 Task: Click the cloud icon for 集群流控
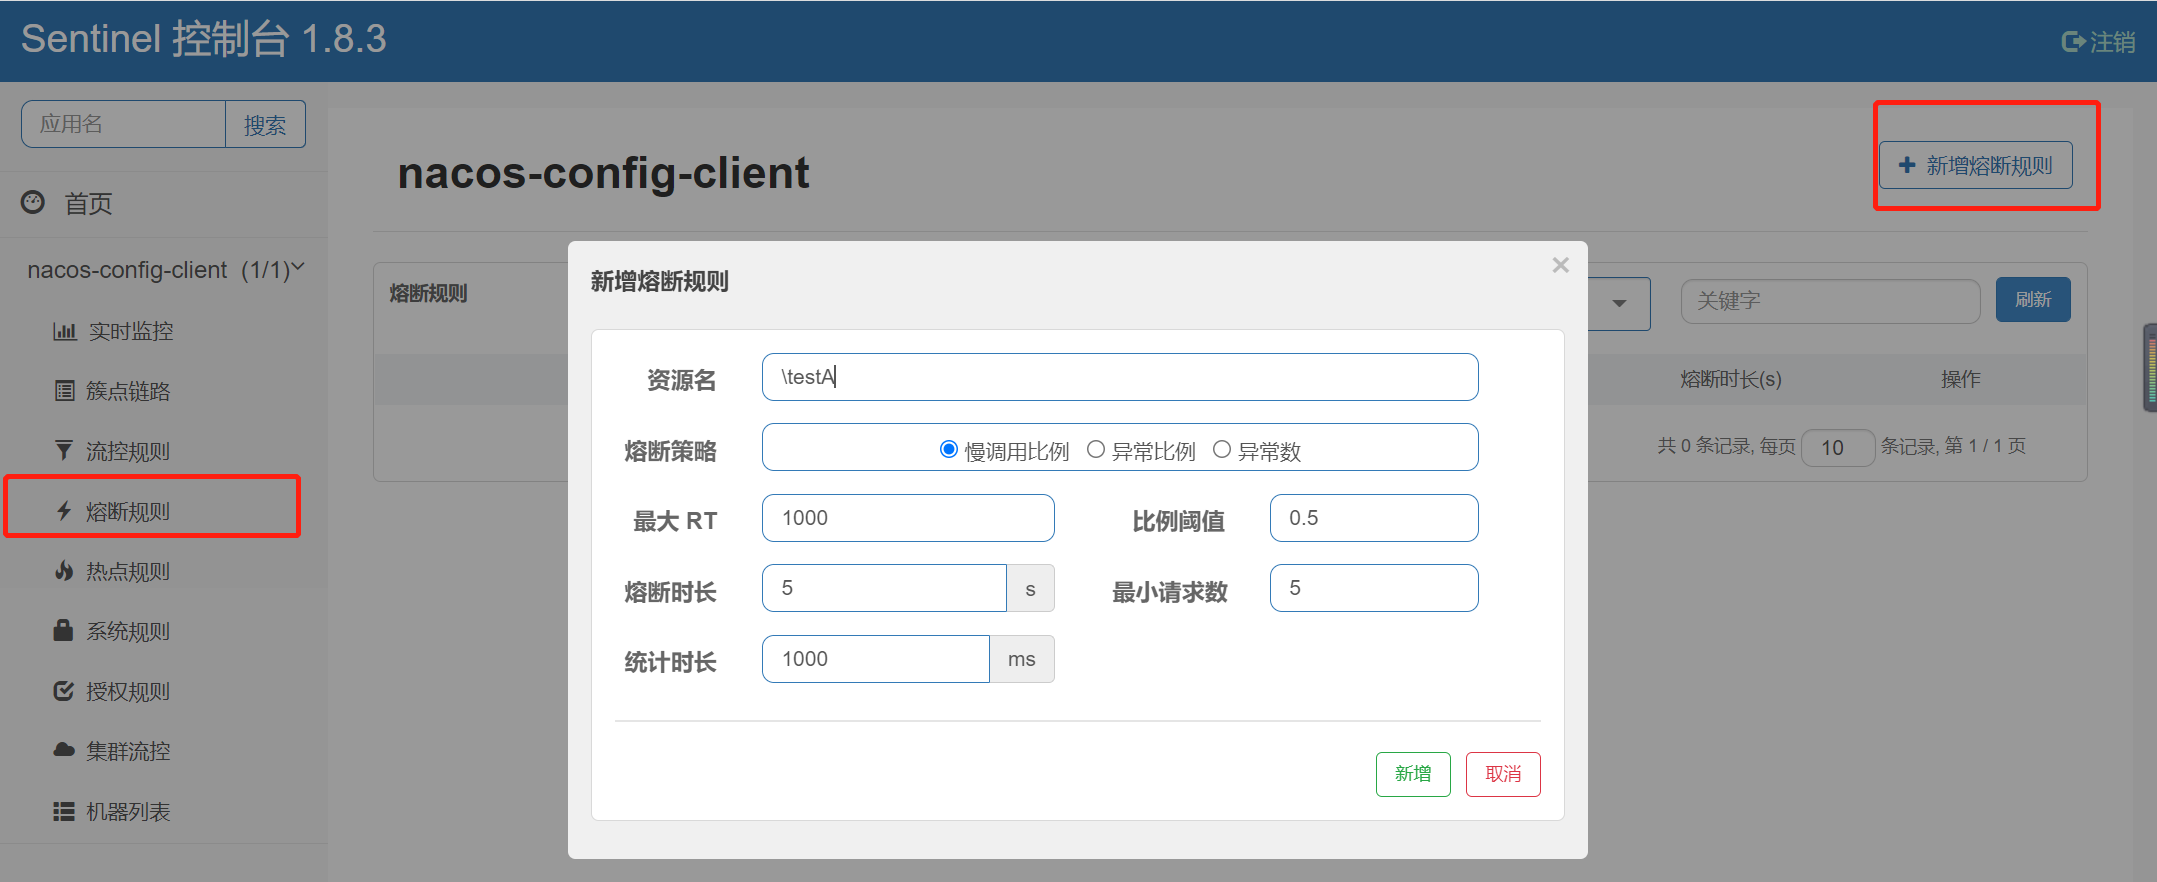point(64,750)
